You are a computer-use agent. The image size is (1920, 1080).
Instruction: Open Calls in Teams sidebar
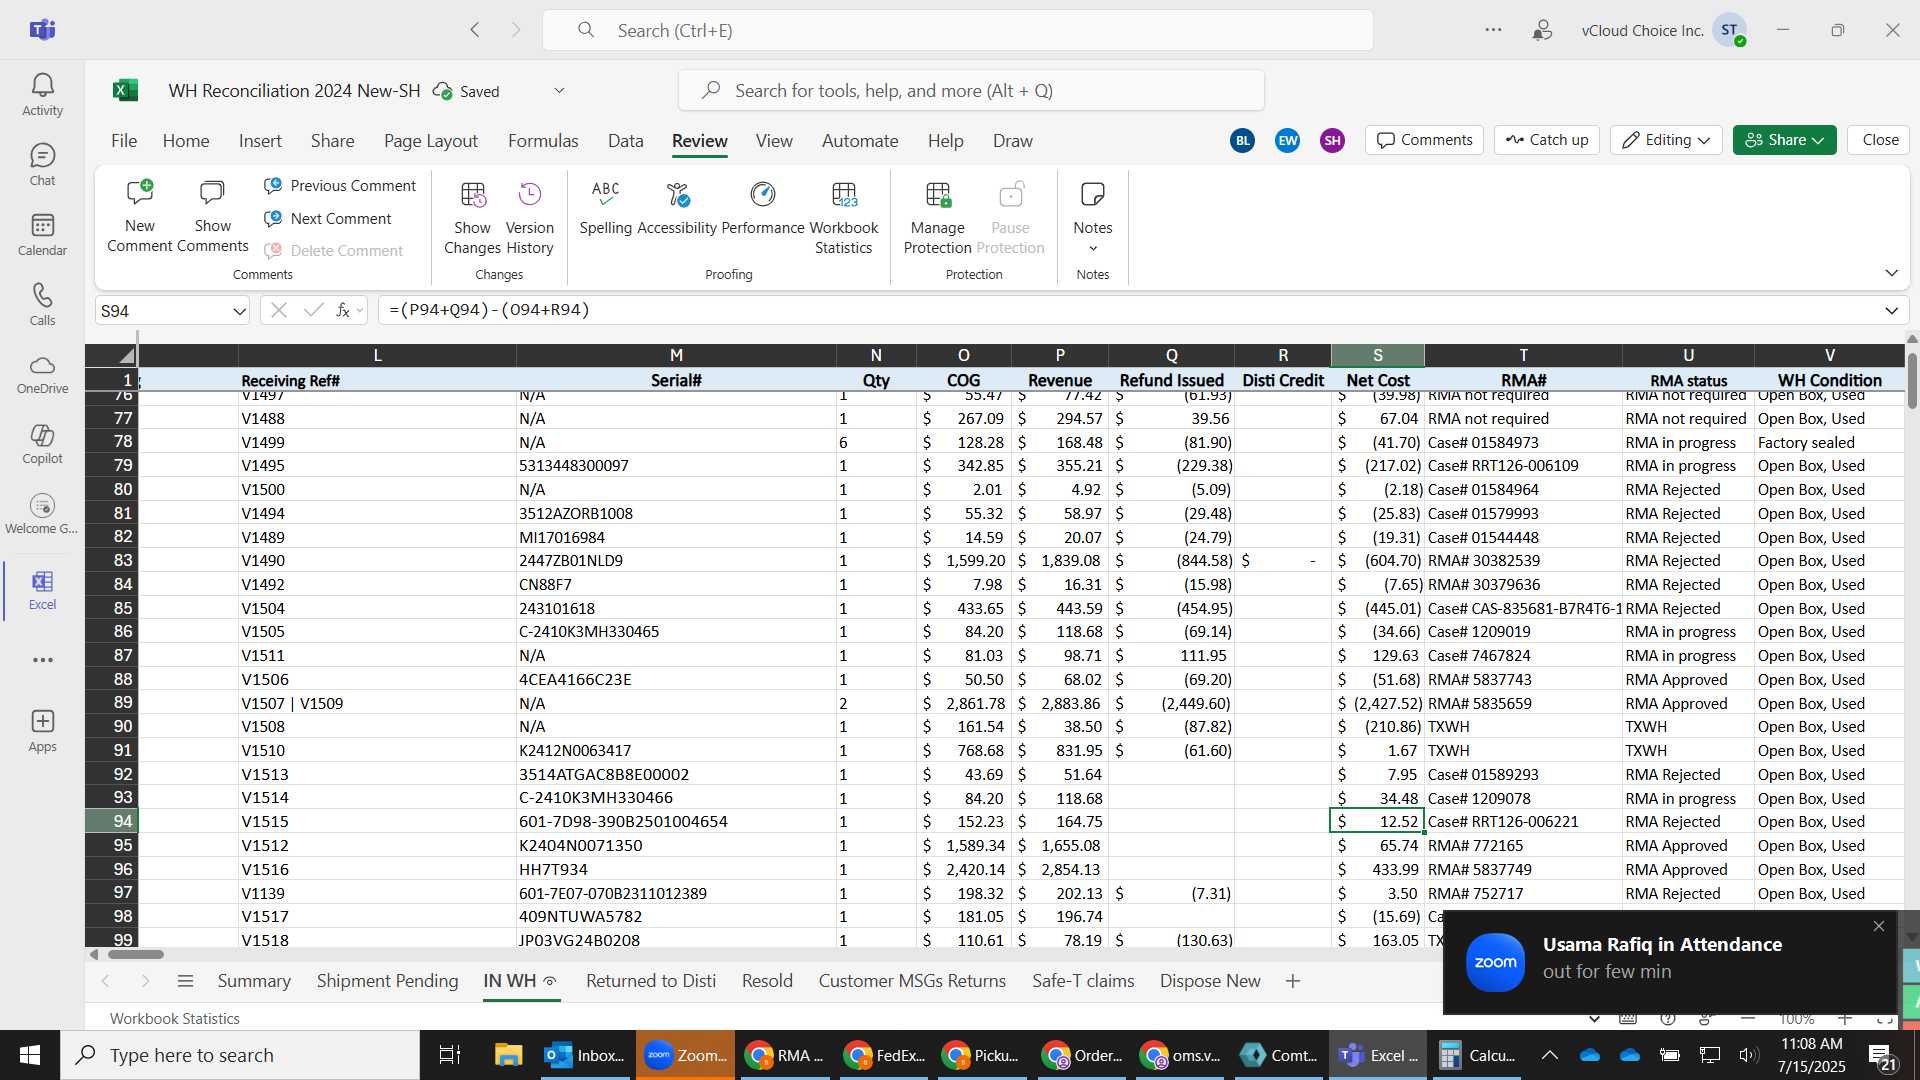(42, 305)
